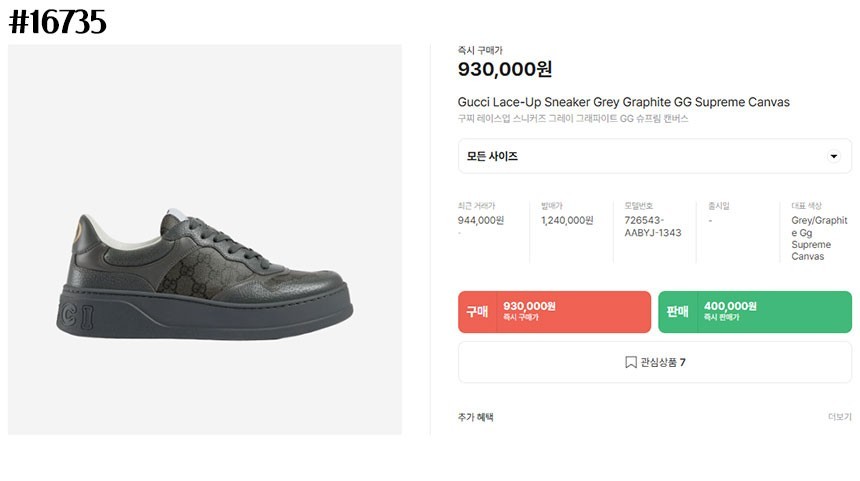Image resolution: width=860 pixels, height=481 pixels.
Task: Click the dropdown arrow in the size selector
Action: point(834,157)
